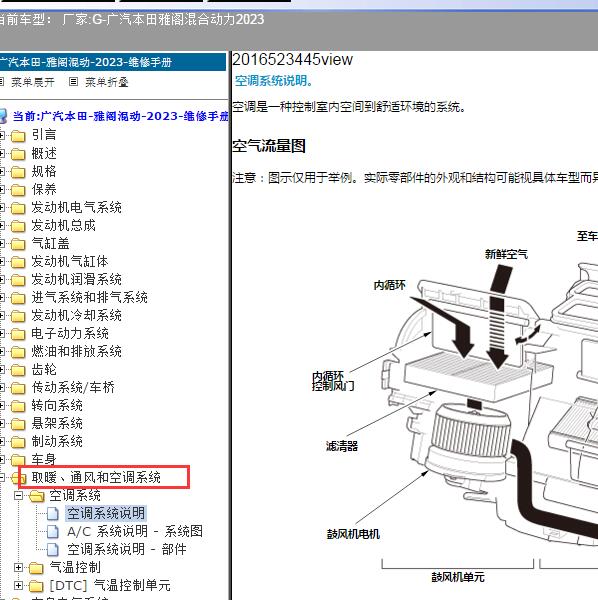Viewport: 598px width, 600px height.
Task: Open the 发动机总成 tree item
Action: tap(64, 225)
